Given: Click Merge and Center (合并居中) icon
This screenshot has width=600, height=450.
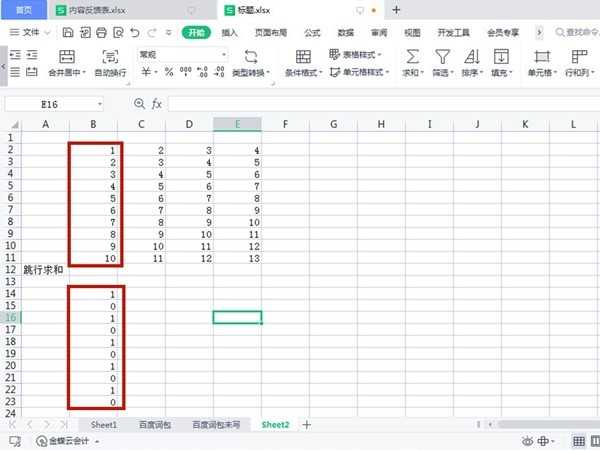Looking at the screenshot, I should tap(67, 57).
